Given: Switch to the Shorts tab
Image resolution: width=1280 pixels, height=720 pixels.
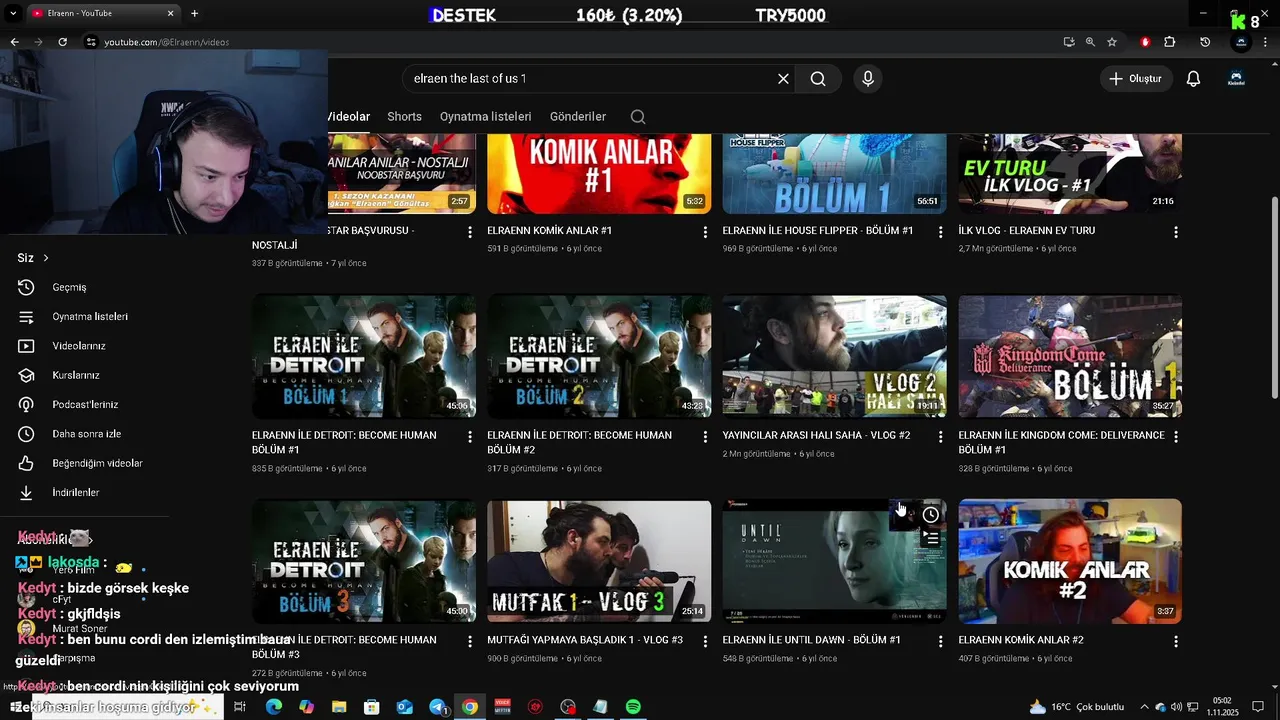Looking at the screenshot, I should pyautogui.click(x=405, y=117).
